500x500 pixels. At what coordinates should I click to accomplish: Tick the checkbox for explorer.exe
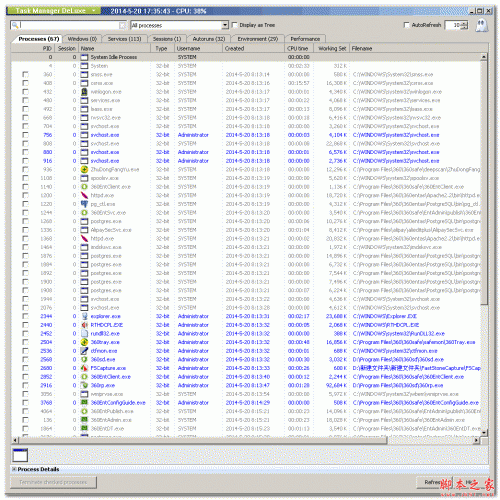pos(25,316)
